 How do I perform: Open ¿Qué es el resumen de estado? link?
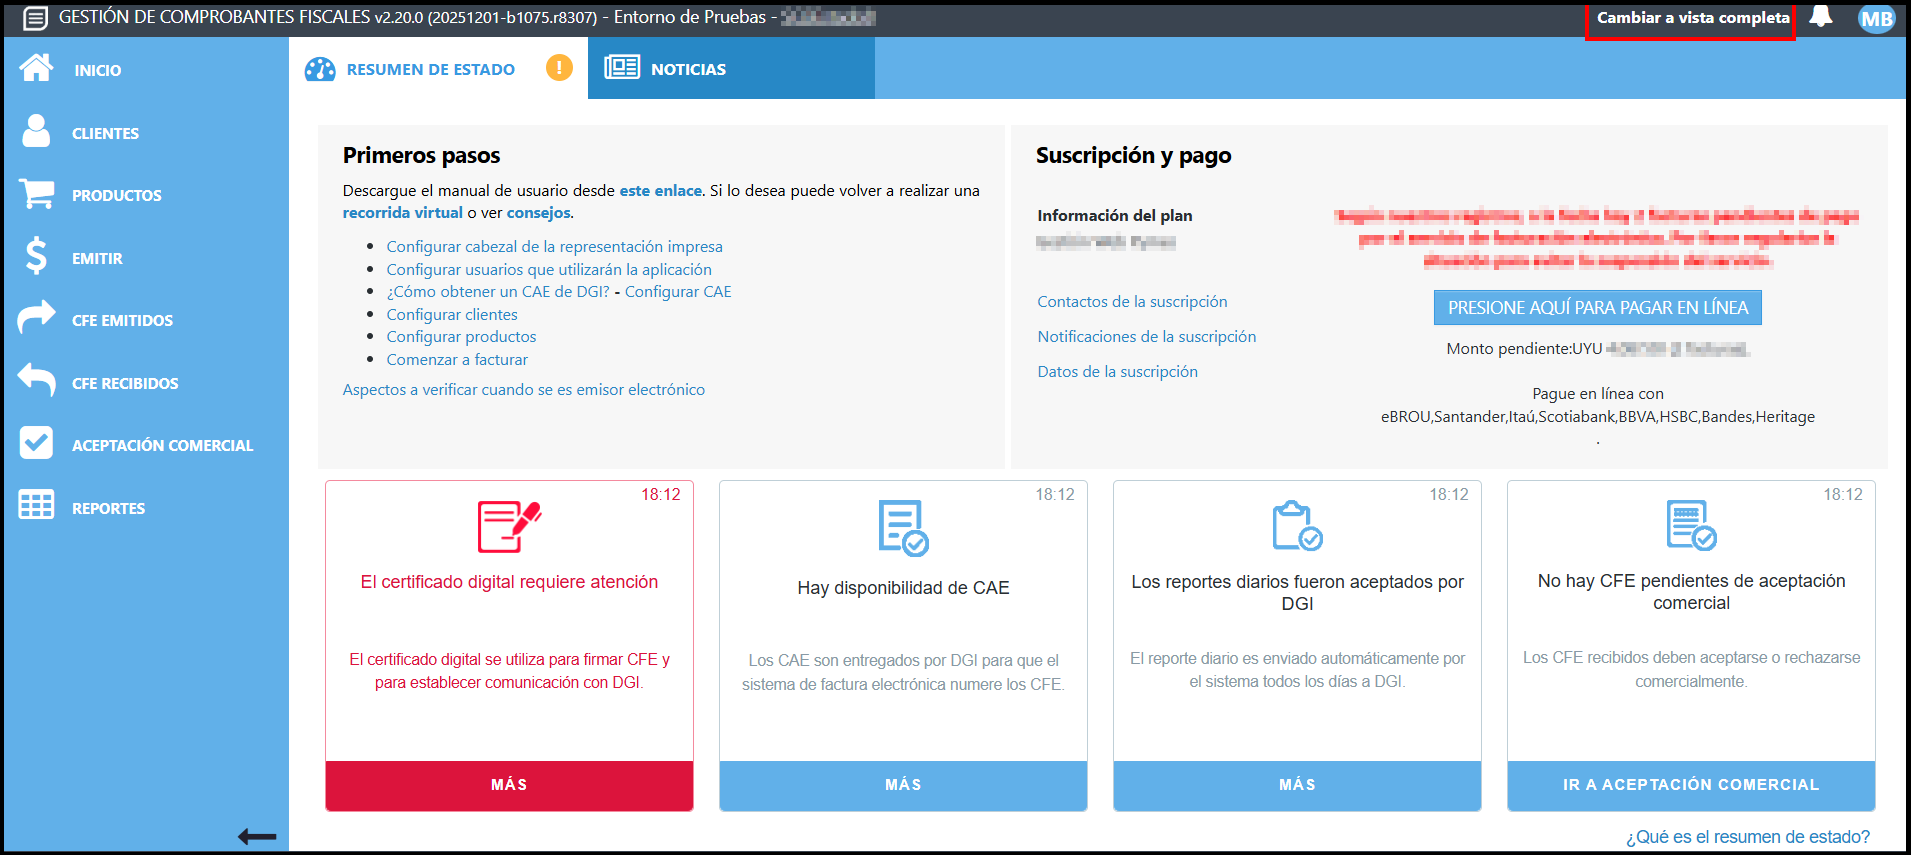[x=1747, y=837]
